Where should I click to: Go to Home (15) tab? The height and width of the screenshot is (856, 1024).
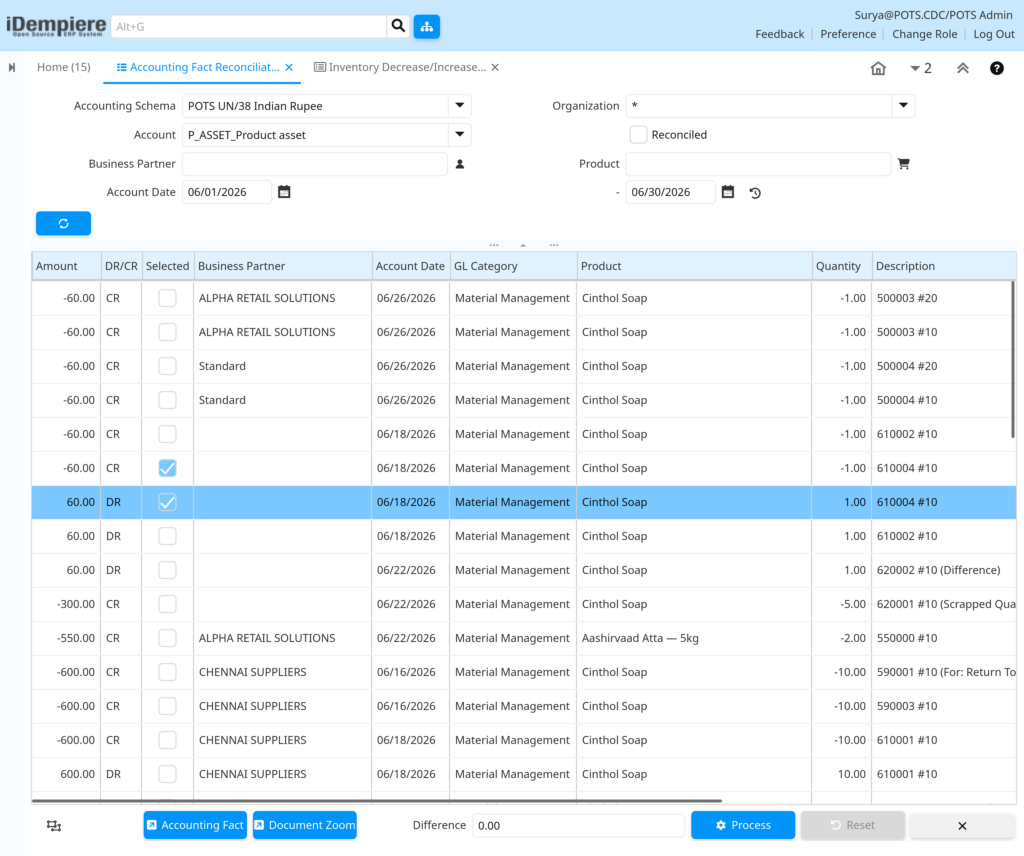(63, 67)
